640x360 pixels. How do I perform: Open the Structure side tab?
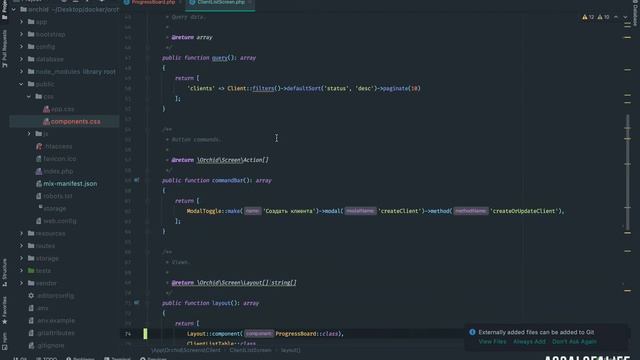(4, 272)
